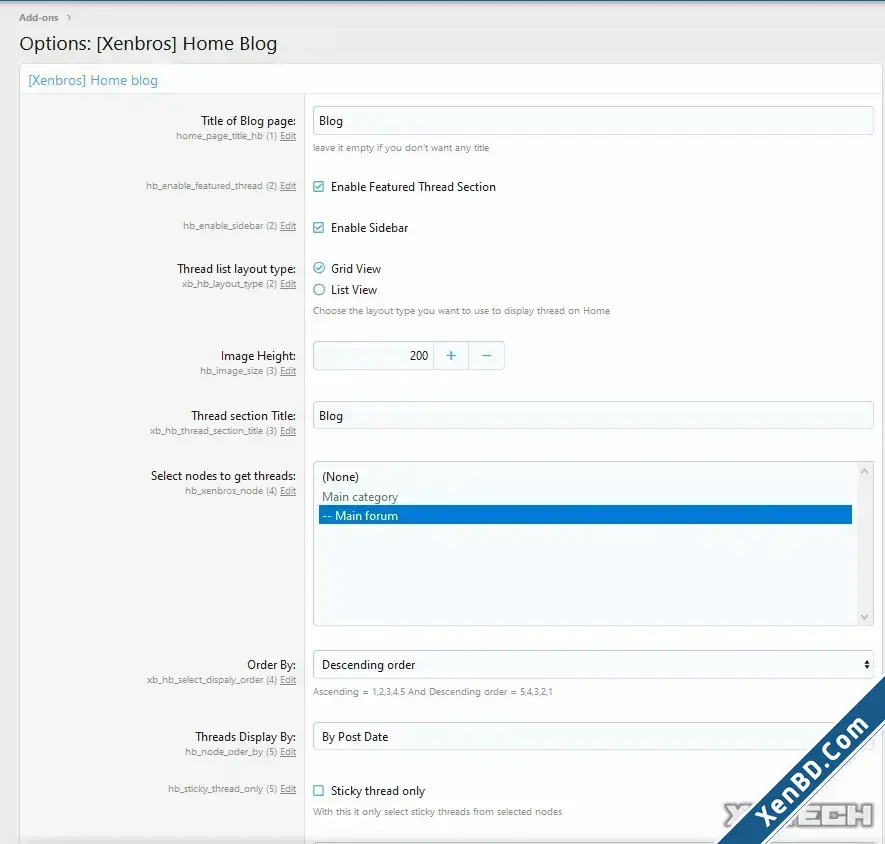
Task: Click the breadcrumb chevron after Add-ons
Action: click(x=69, y=18)
